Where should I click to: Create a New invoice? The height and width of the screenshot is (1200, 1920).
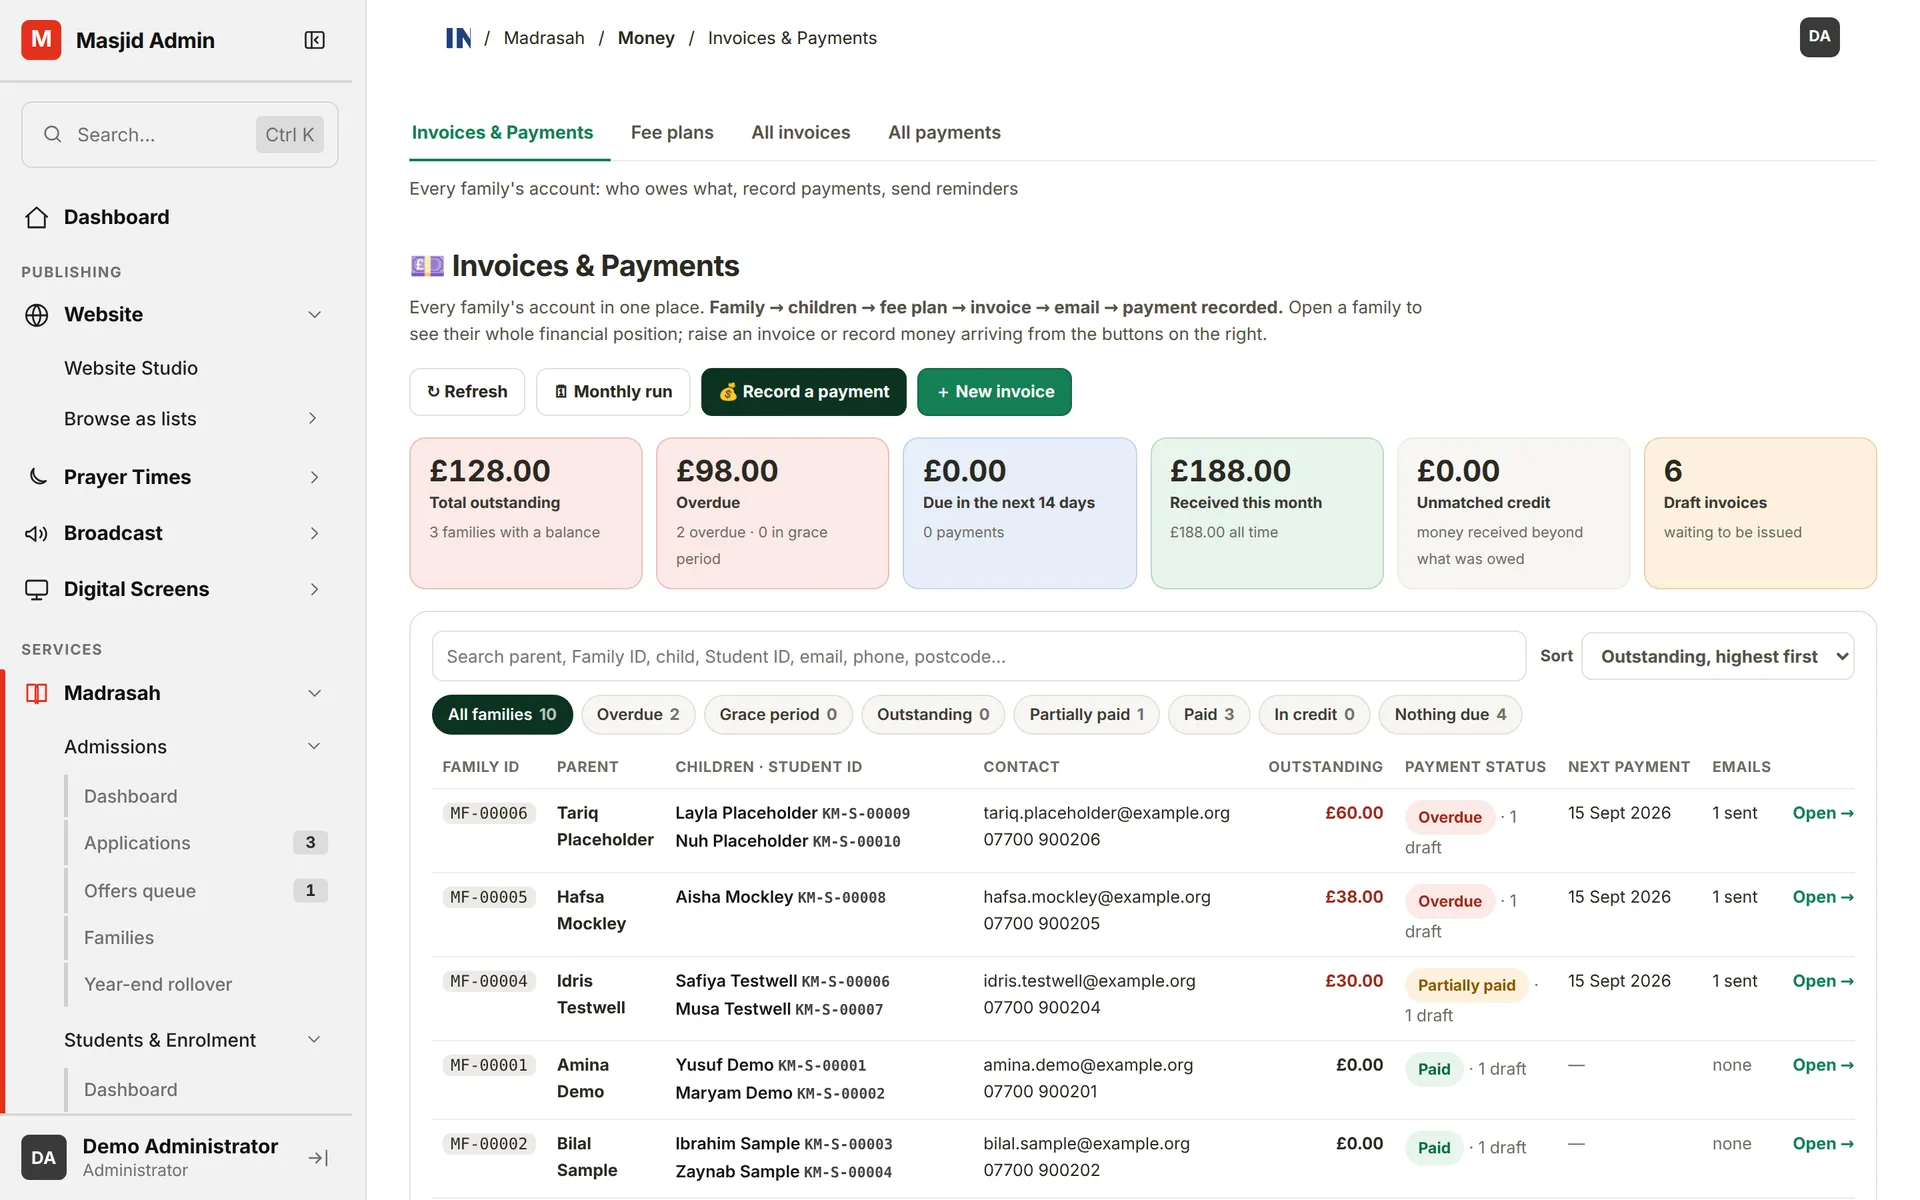(x=994, y=391)
